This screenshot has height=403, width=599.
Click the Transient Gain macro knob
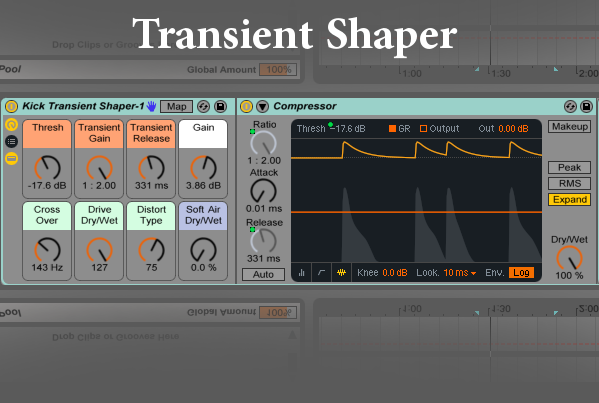[x=99, y=168]
